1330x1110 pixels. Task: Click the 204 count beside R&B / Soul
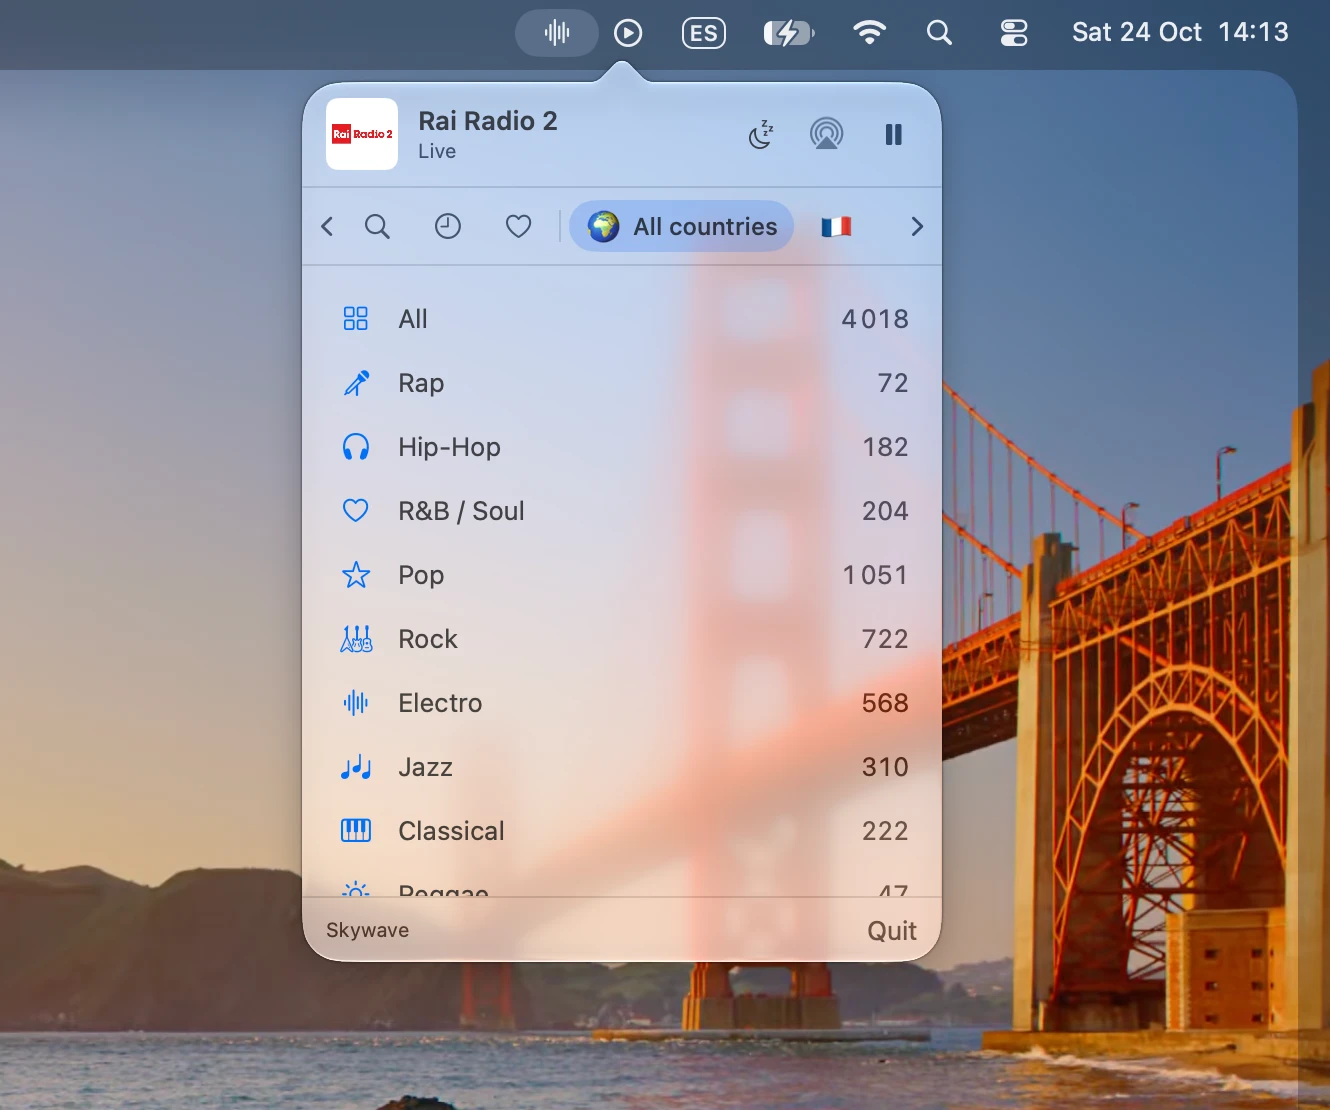[885, 511]
